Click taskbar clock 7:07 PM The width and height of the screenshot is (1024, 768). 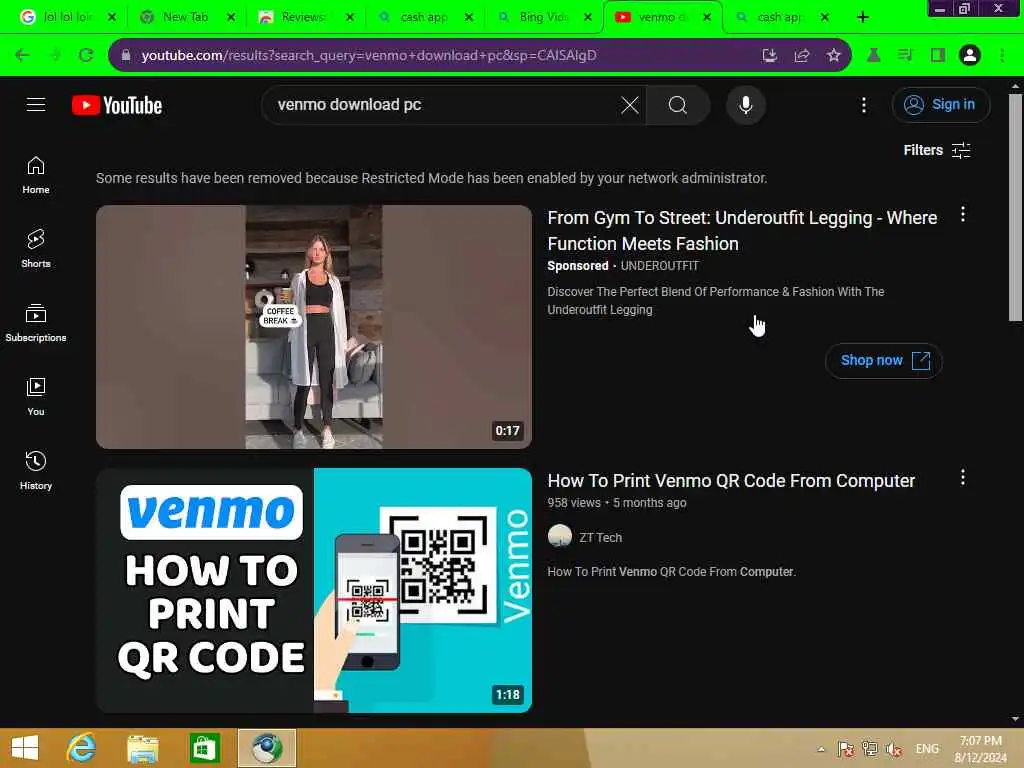point(981,749)
